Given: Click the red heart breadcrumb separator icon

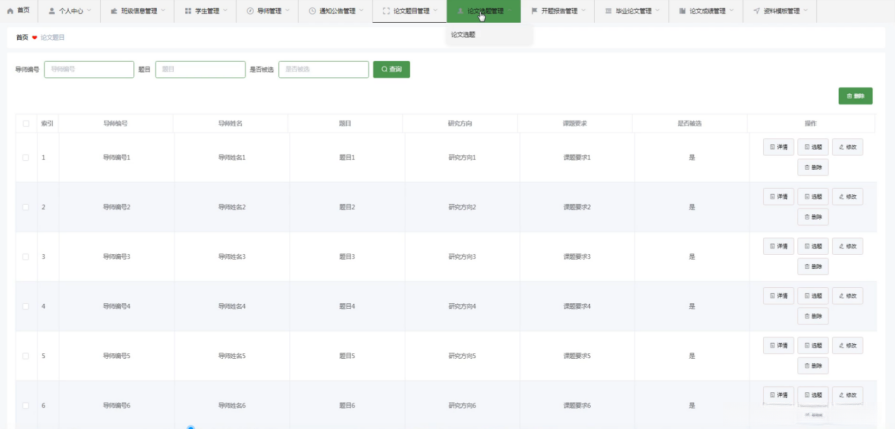Looking at the screenshot, I should tap(34, 38).
